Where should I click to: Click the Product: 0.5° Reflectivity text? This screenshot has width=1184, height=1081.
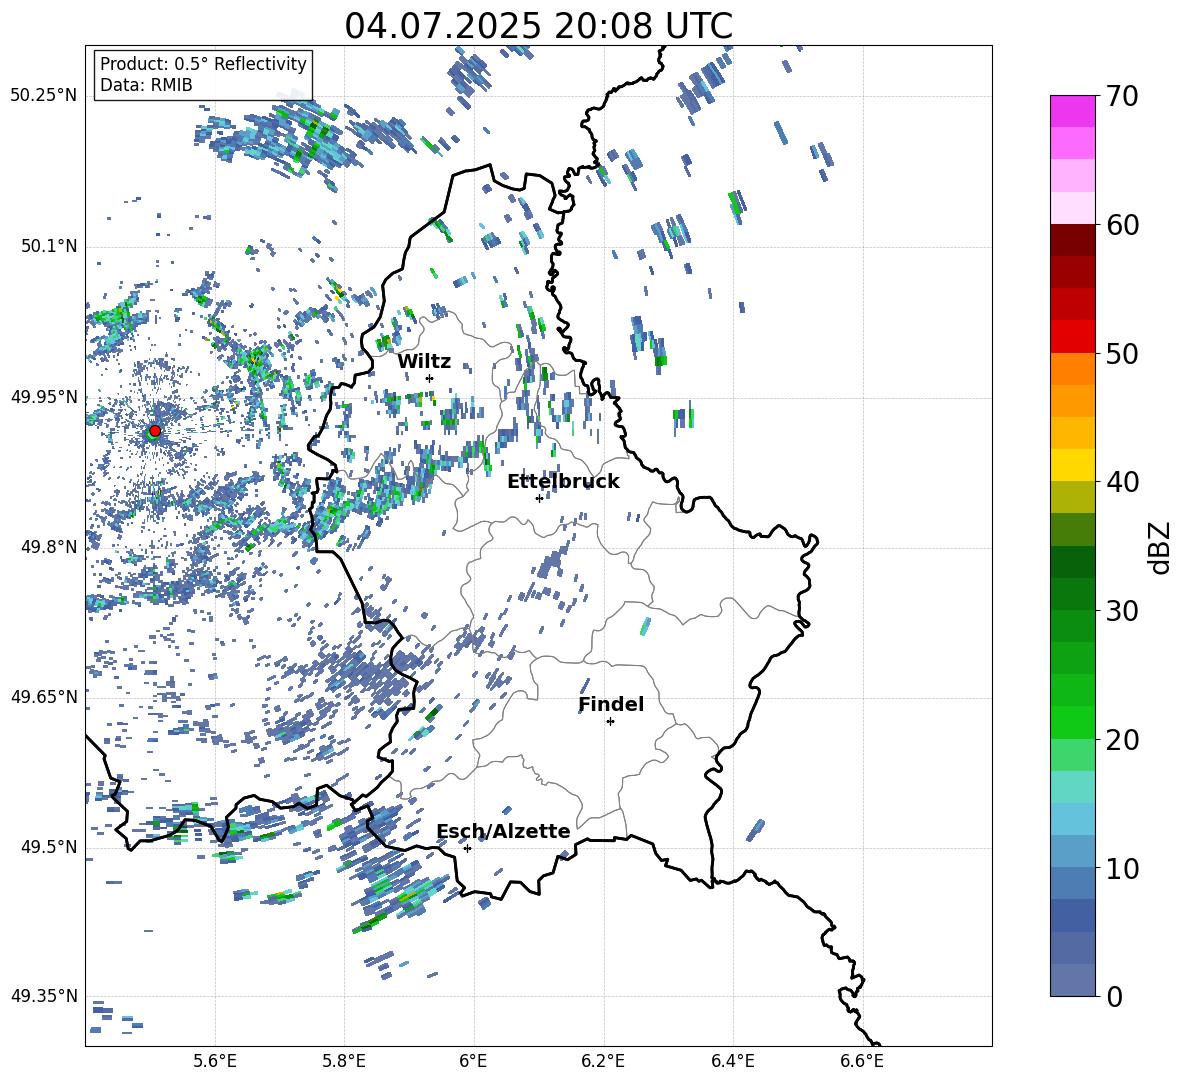point(203,64)
